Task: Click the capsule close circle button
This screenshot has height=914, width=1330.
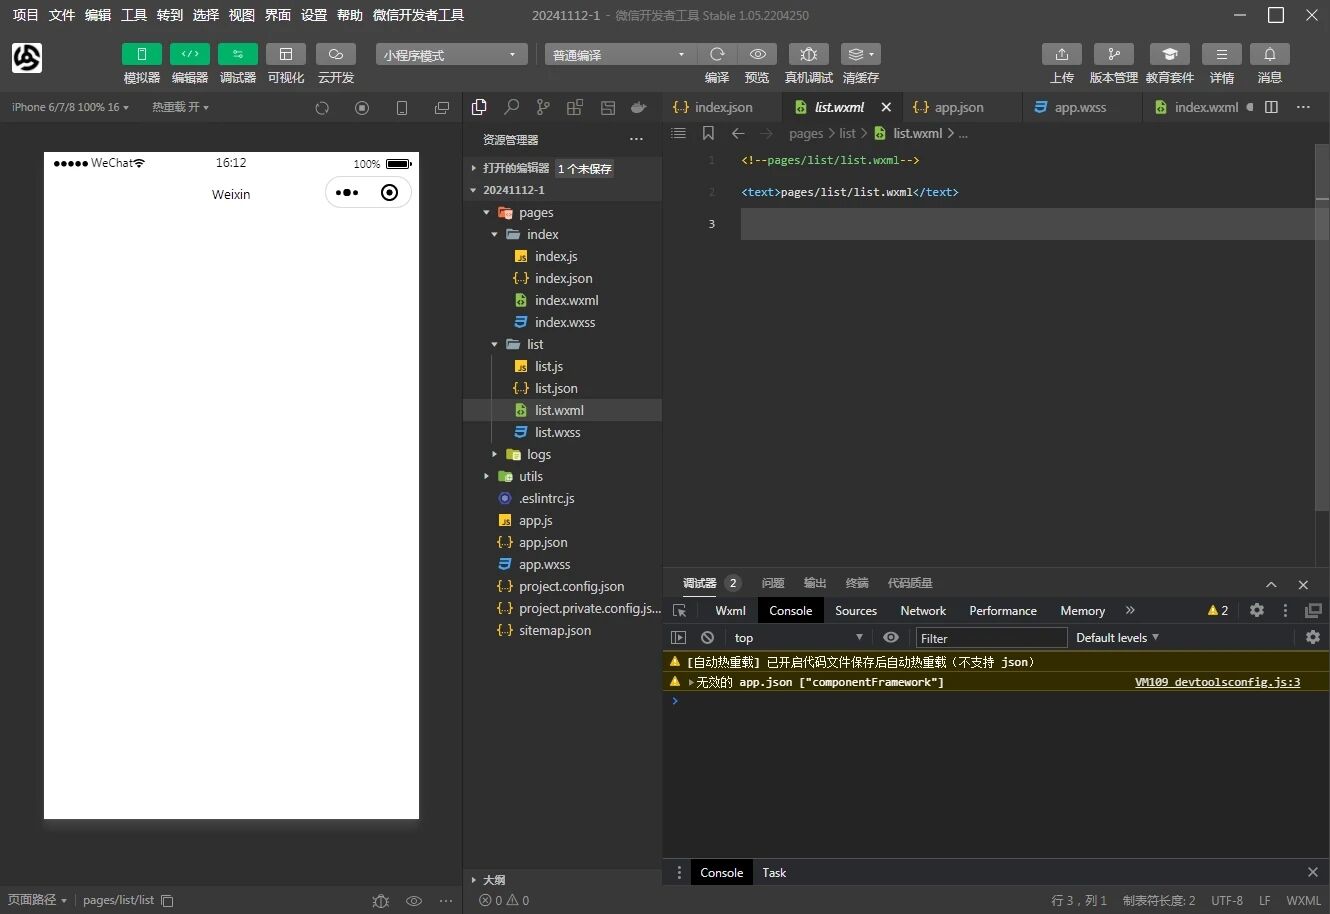Action: (390, 193)
